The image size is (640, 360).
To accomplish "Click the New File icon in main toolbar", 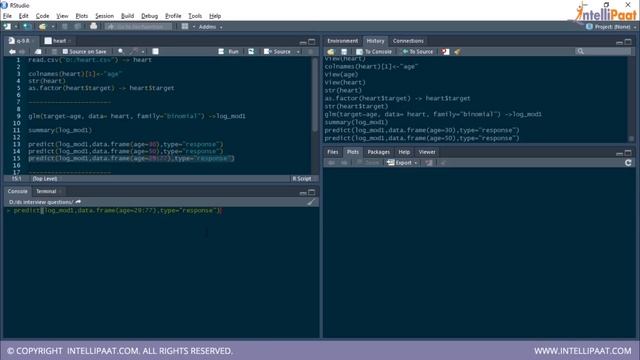I will tap(7, 27).
